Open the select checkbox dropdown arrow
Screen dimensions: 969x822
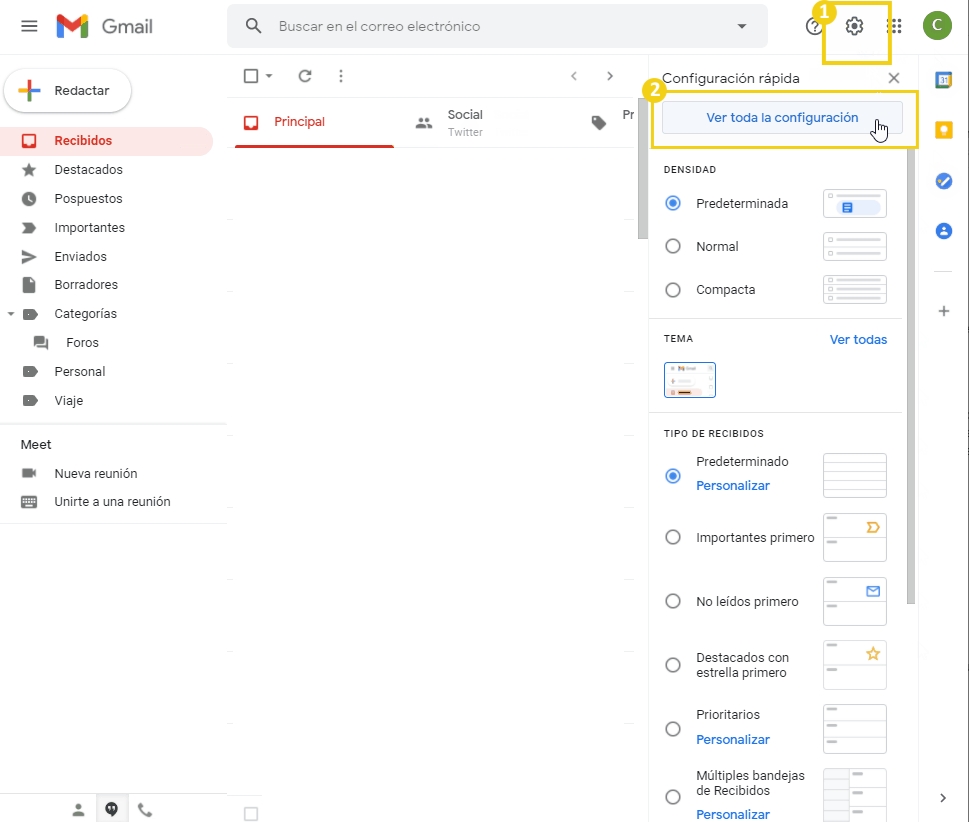(x=269, y=76)
